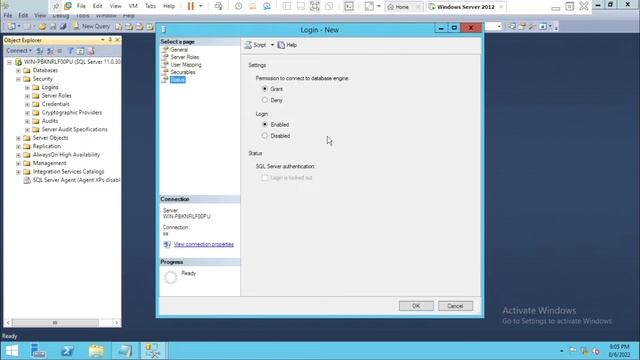This screenshot has height=360, width=640.
Task: Switch to the Windows Server 2012 VMware tab
Action: tap(466, 7)
